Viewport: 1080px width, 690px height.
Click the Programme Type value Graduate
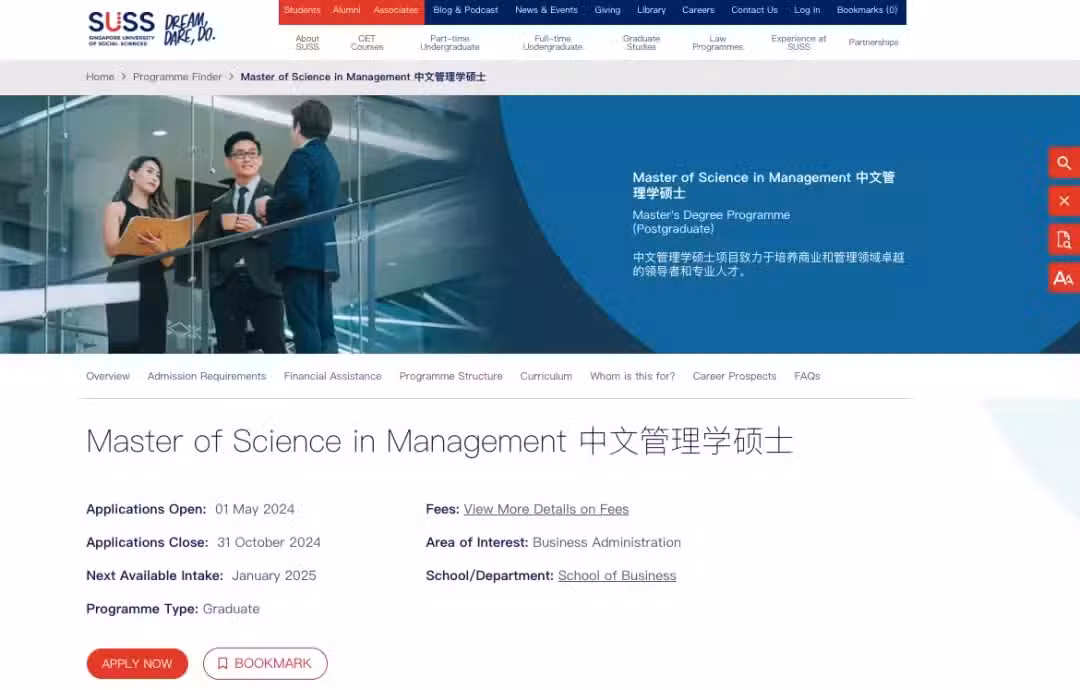[x=231, y=609]
